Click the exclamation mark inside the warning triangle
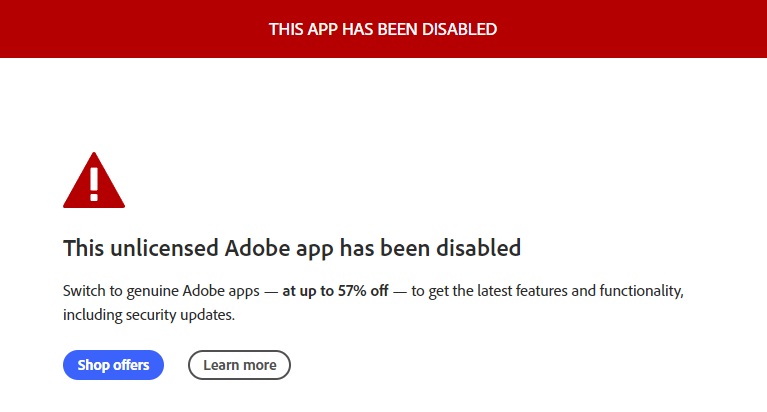The height and width of the screenshot is (412, 767). [94, 183]
